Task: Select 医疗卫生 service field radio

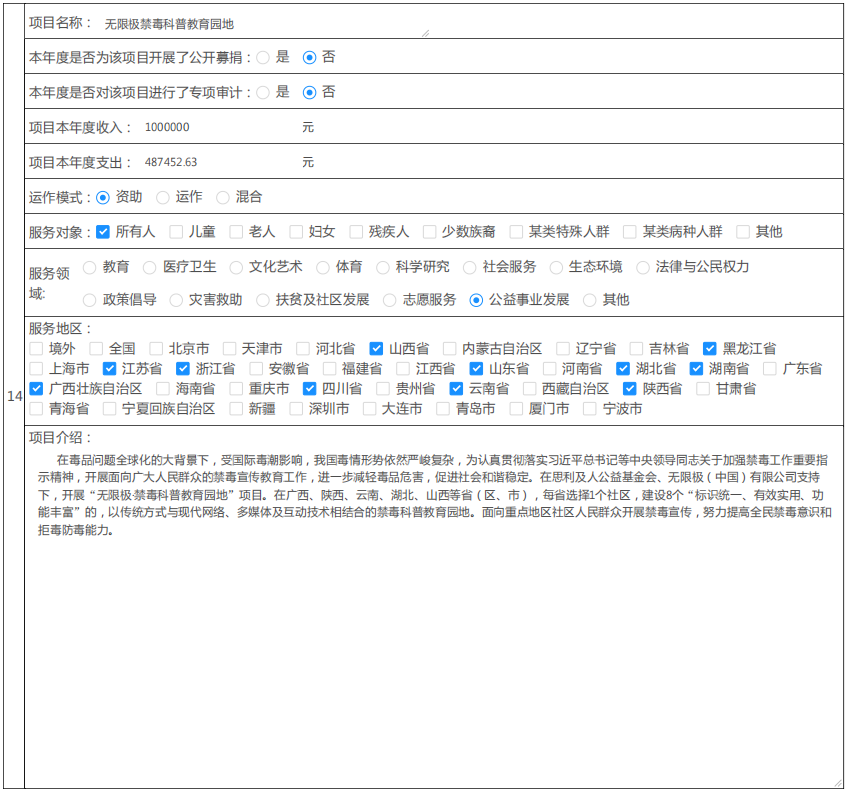Action: point(150,268)
